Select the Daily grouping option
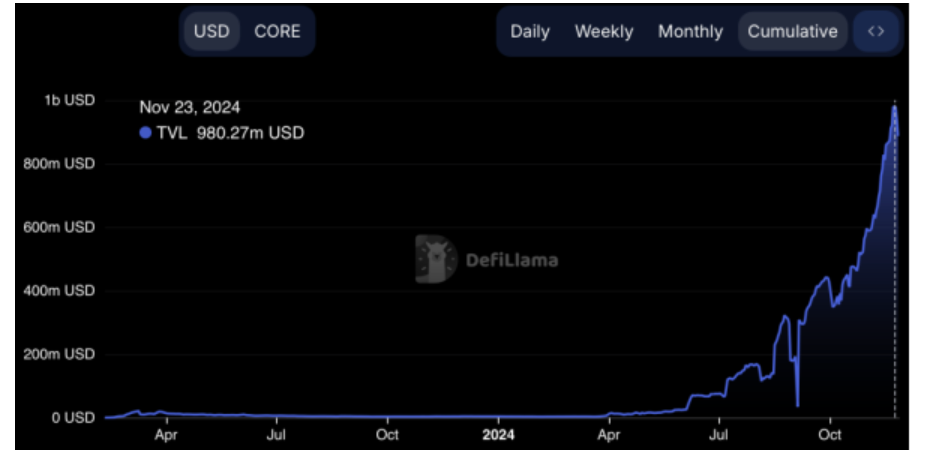 coord(530,31)
